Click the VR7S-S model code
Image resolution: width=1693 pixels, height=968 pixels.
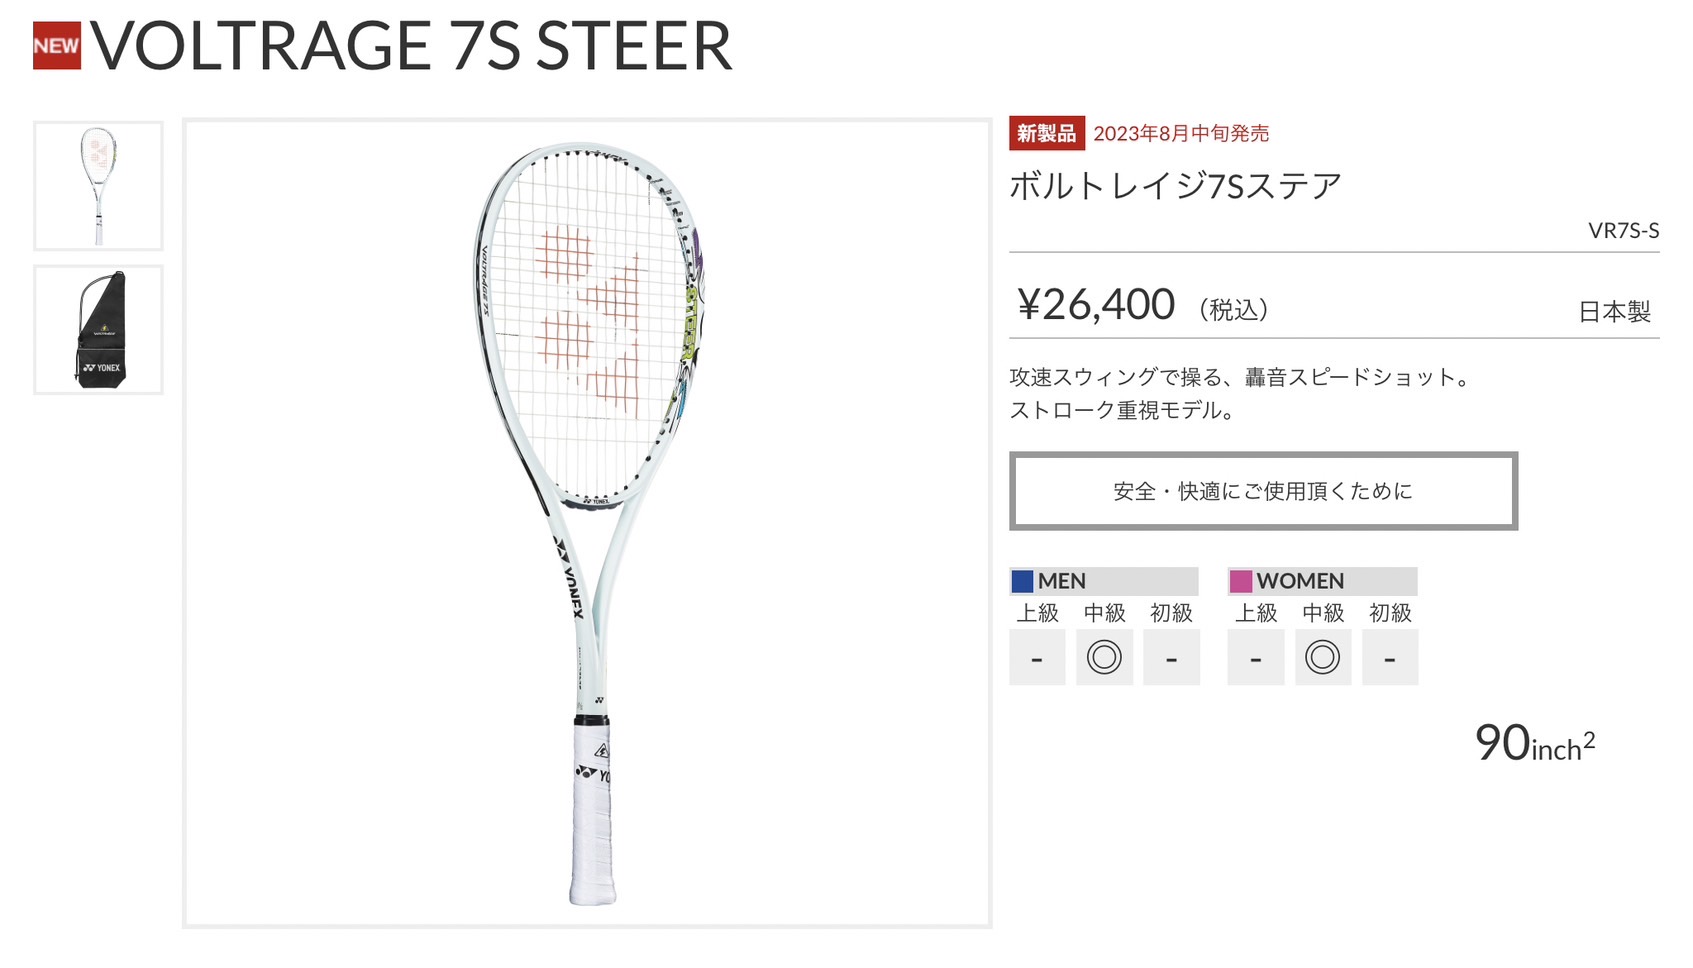coord(1623,231)
